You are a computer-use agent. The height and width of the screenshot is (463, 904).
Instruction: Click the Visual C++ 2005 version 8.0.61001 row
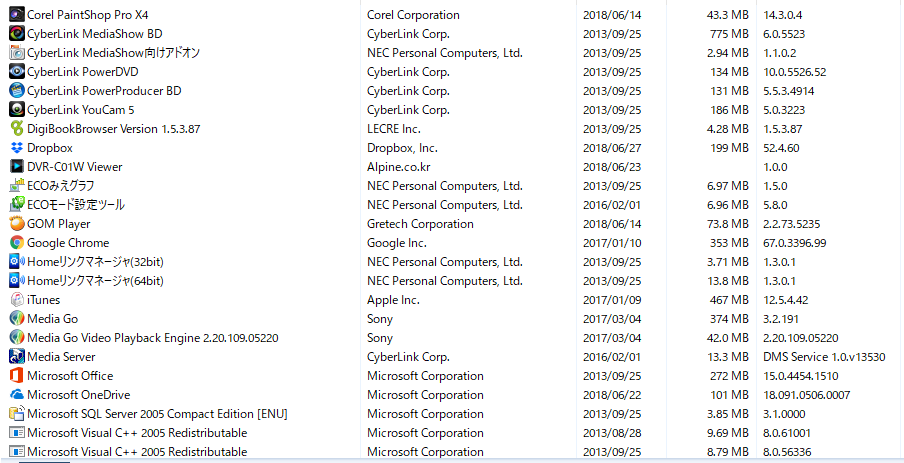click(x=136, y=433)
